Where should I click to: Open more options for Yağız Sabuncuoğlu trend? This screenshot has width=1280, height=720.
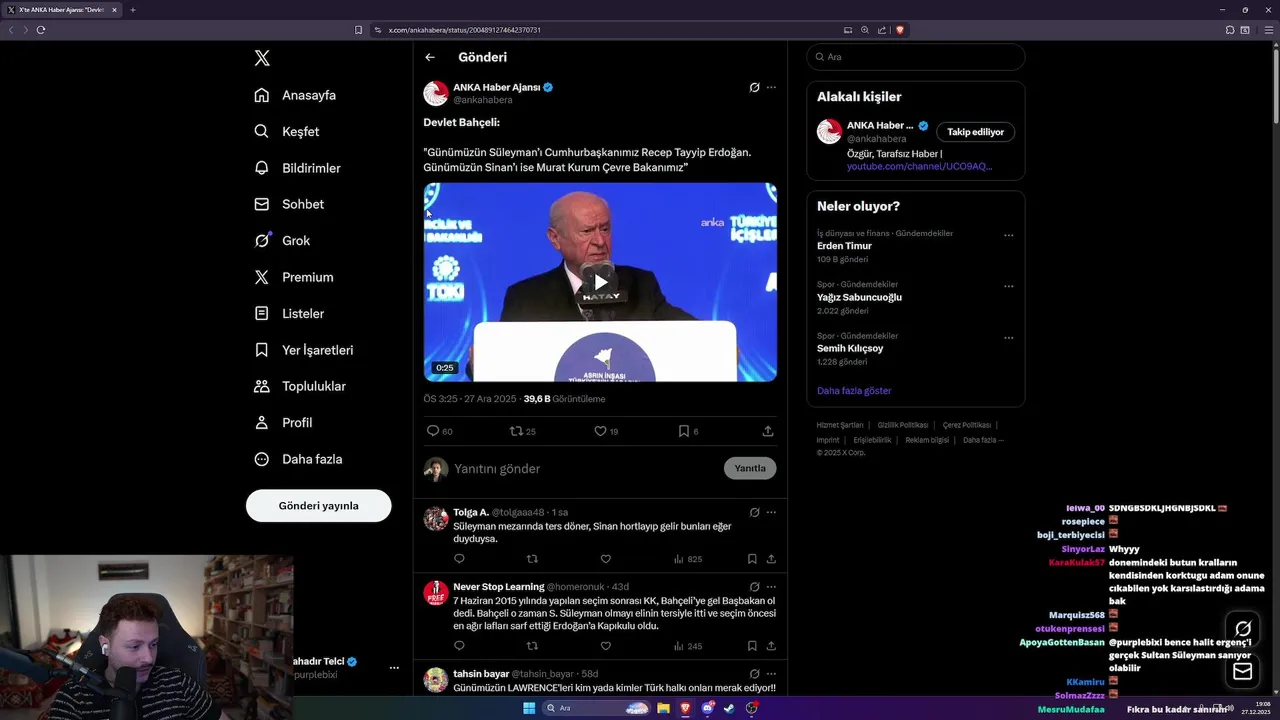coord(1008,287)
